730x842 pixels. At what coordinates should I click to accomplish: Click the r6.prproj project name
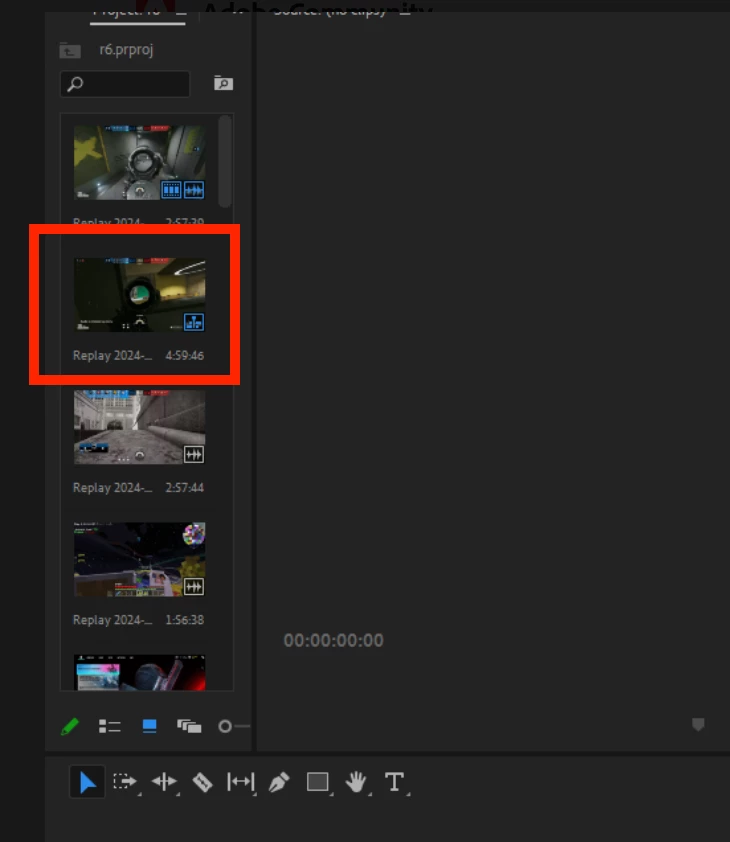tap(126, 49)
